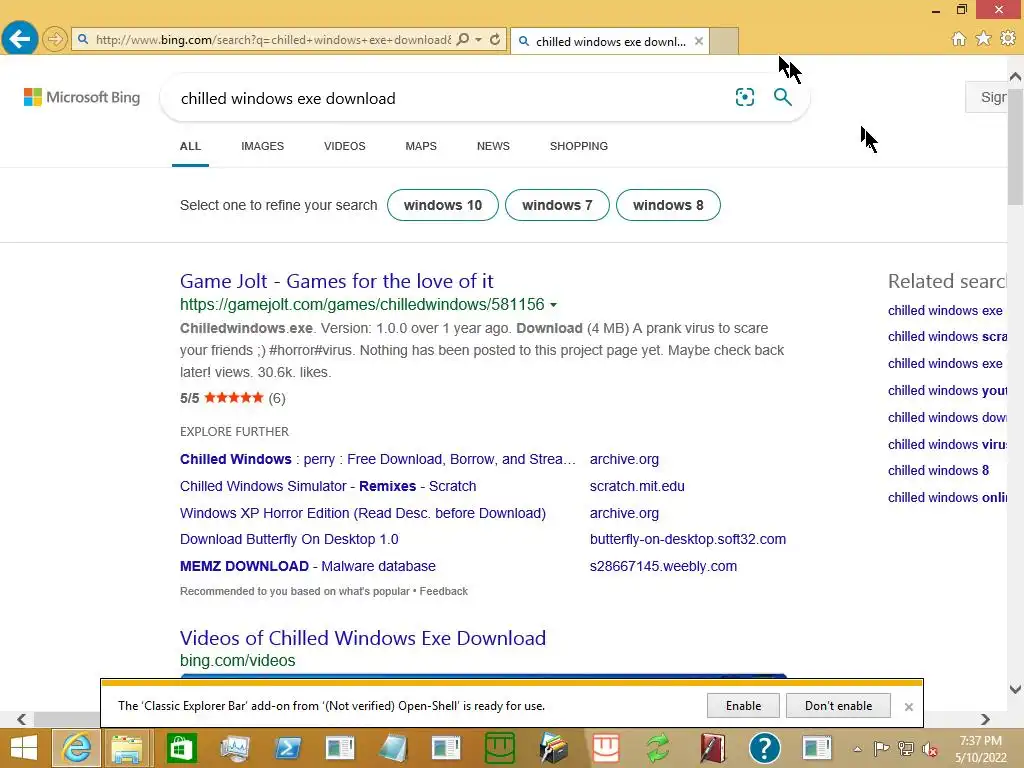
Task: Switch to the IMAGES tab
Action: 263,146
